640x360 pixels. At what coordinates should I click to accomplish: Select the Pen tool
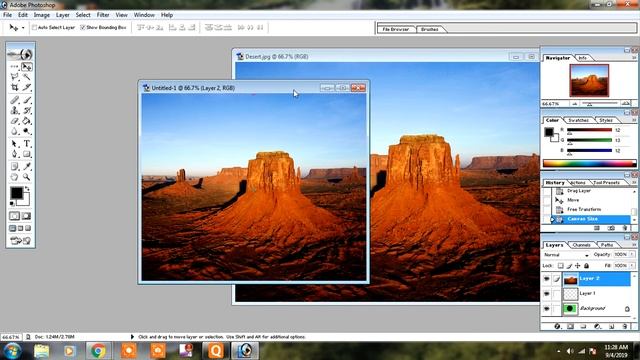coord(15,154)
